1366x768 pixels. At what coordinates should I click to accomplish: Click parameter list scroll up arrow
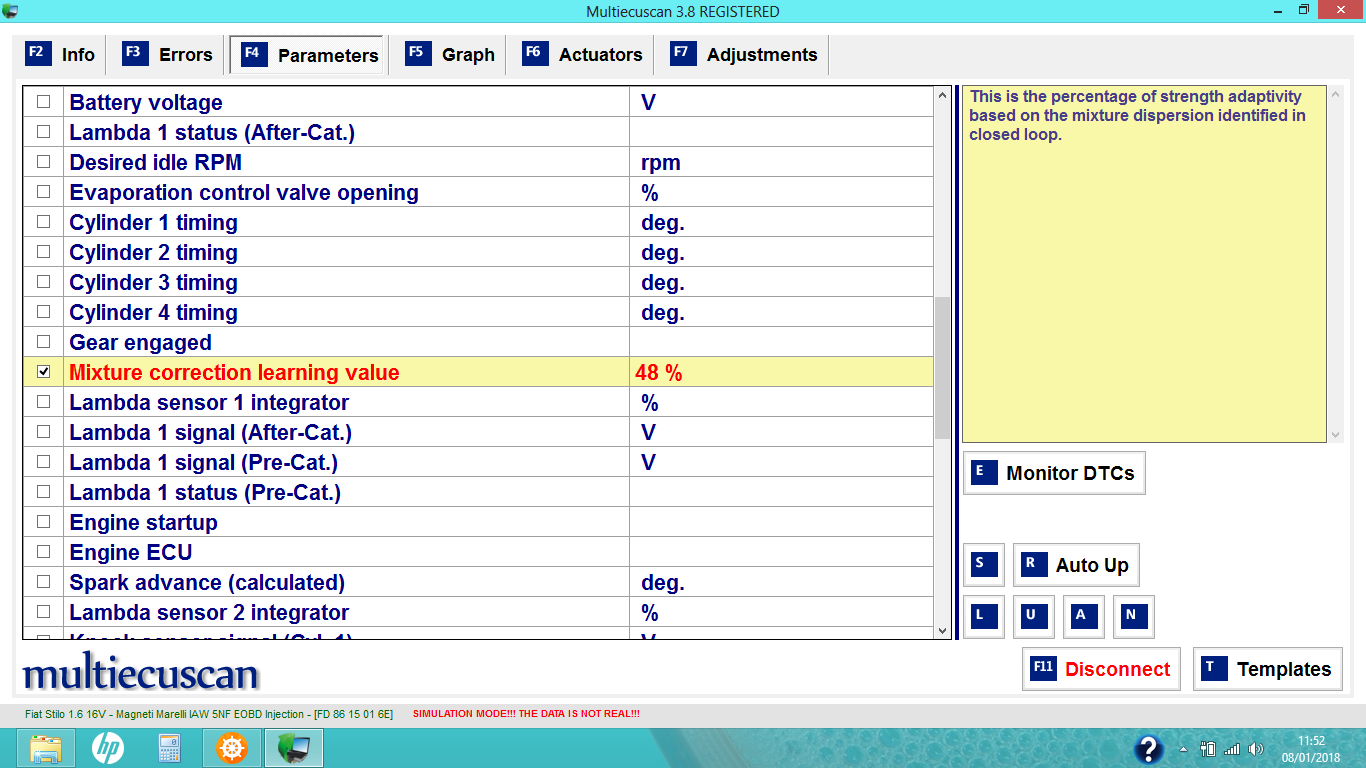point(942,96)
